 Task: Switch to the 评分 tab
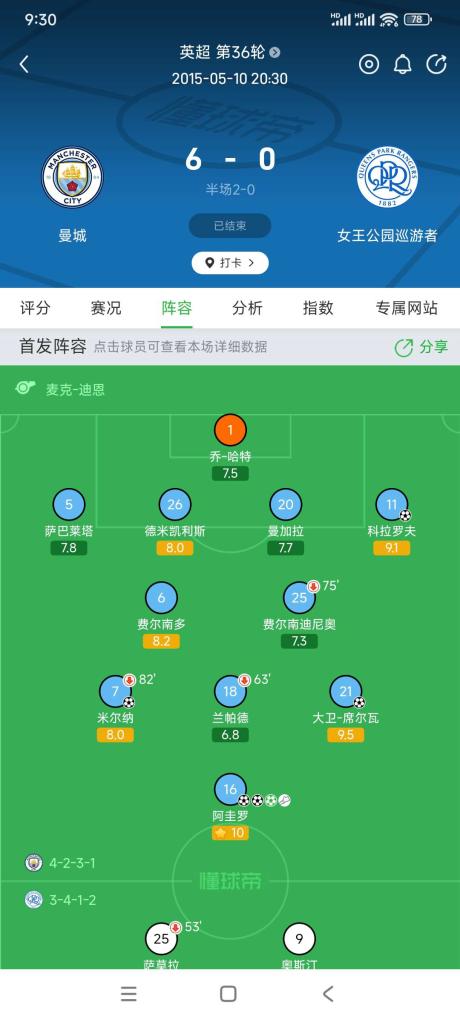point(35,308)
